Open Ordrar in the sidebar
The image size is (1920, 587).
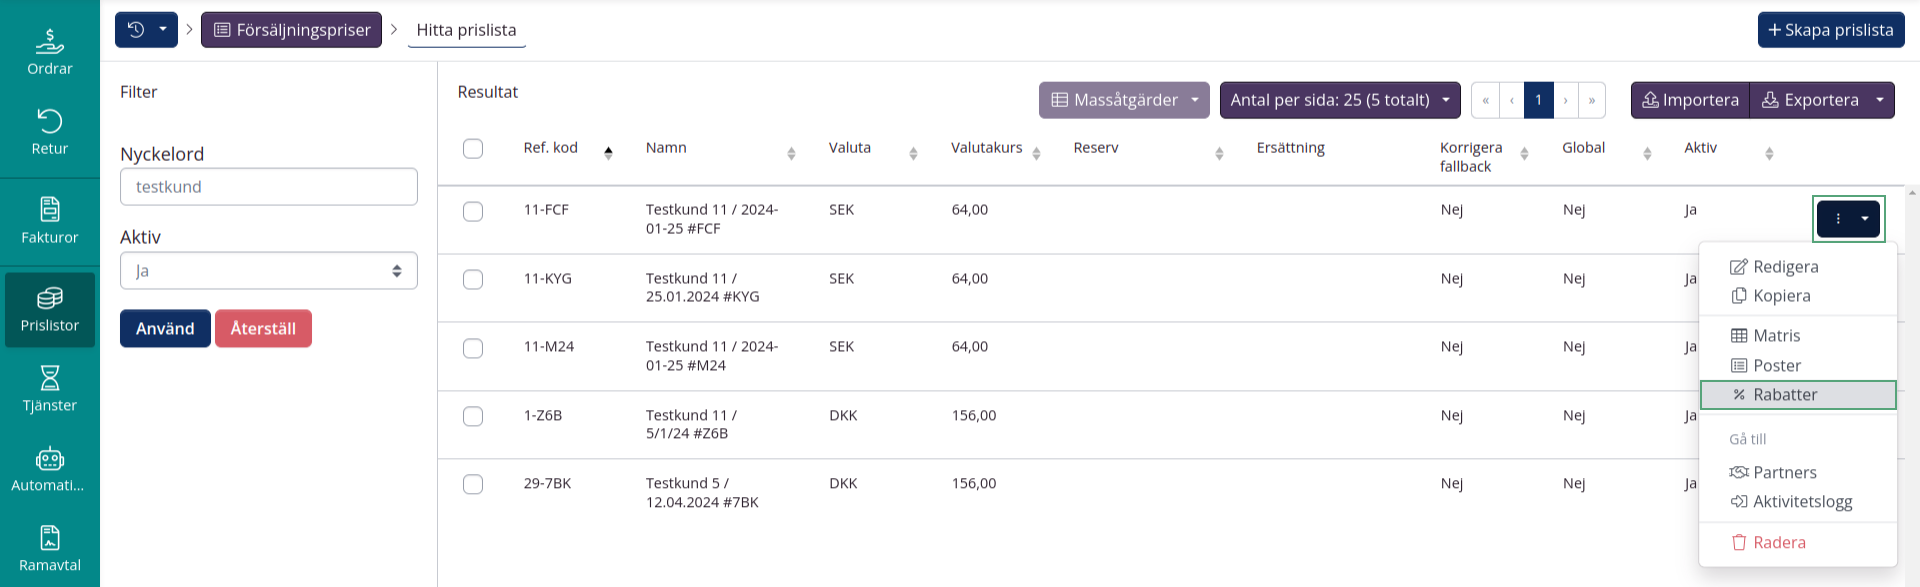point(49,52)
